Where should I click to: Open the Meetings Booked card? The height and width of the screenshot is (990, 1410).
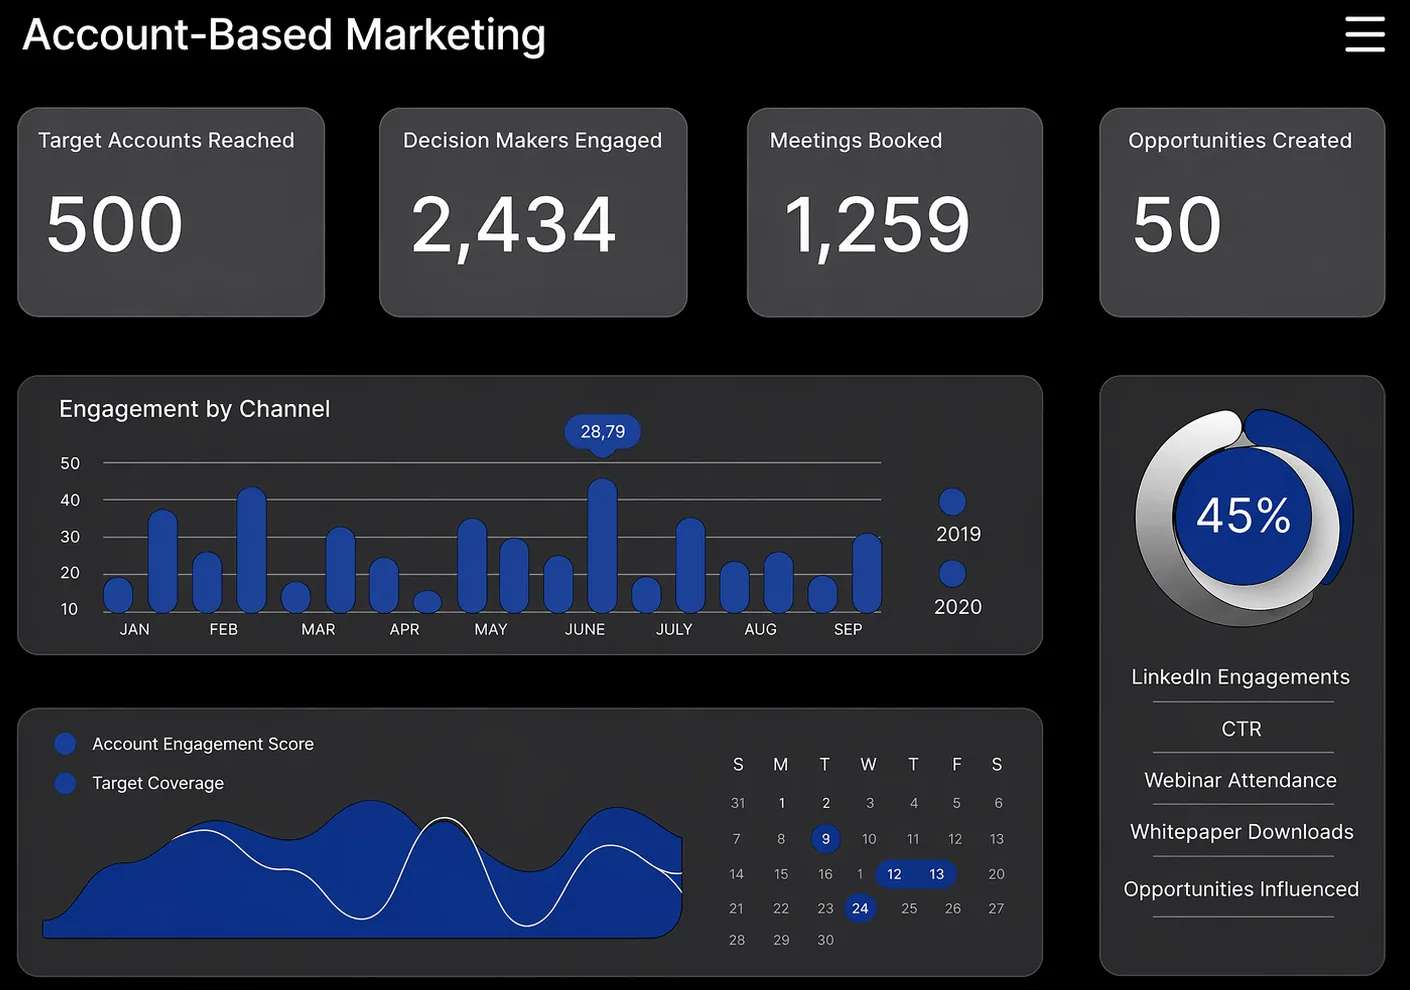pos(895,212)
